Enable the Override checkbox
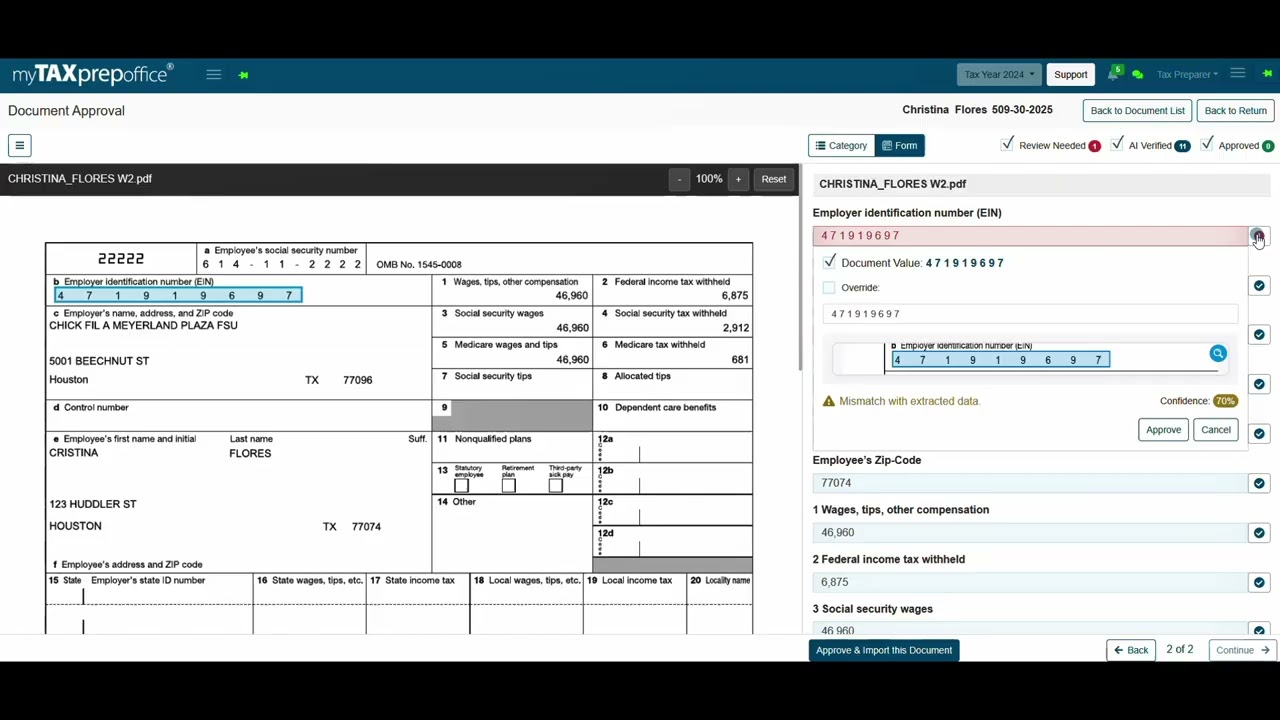1280x720 pixels. (x=829, y=288)
